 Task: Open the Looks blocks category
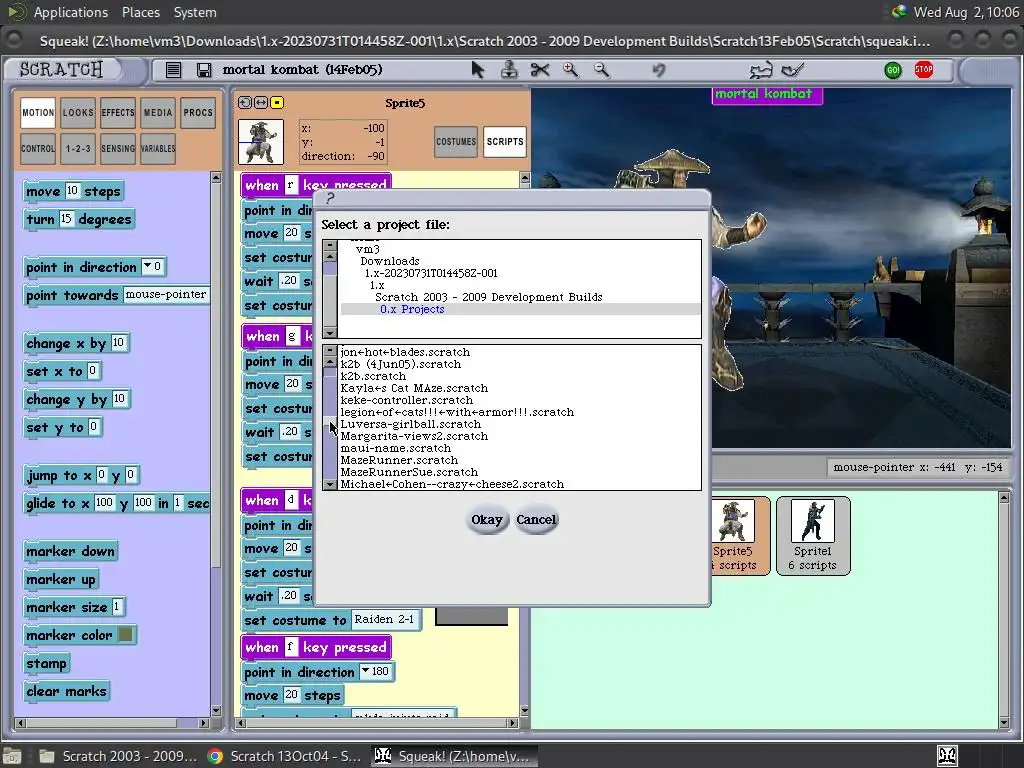coord(78,112)
